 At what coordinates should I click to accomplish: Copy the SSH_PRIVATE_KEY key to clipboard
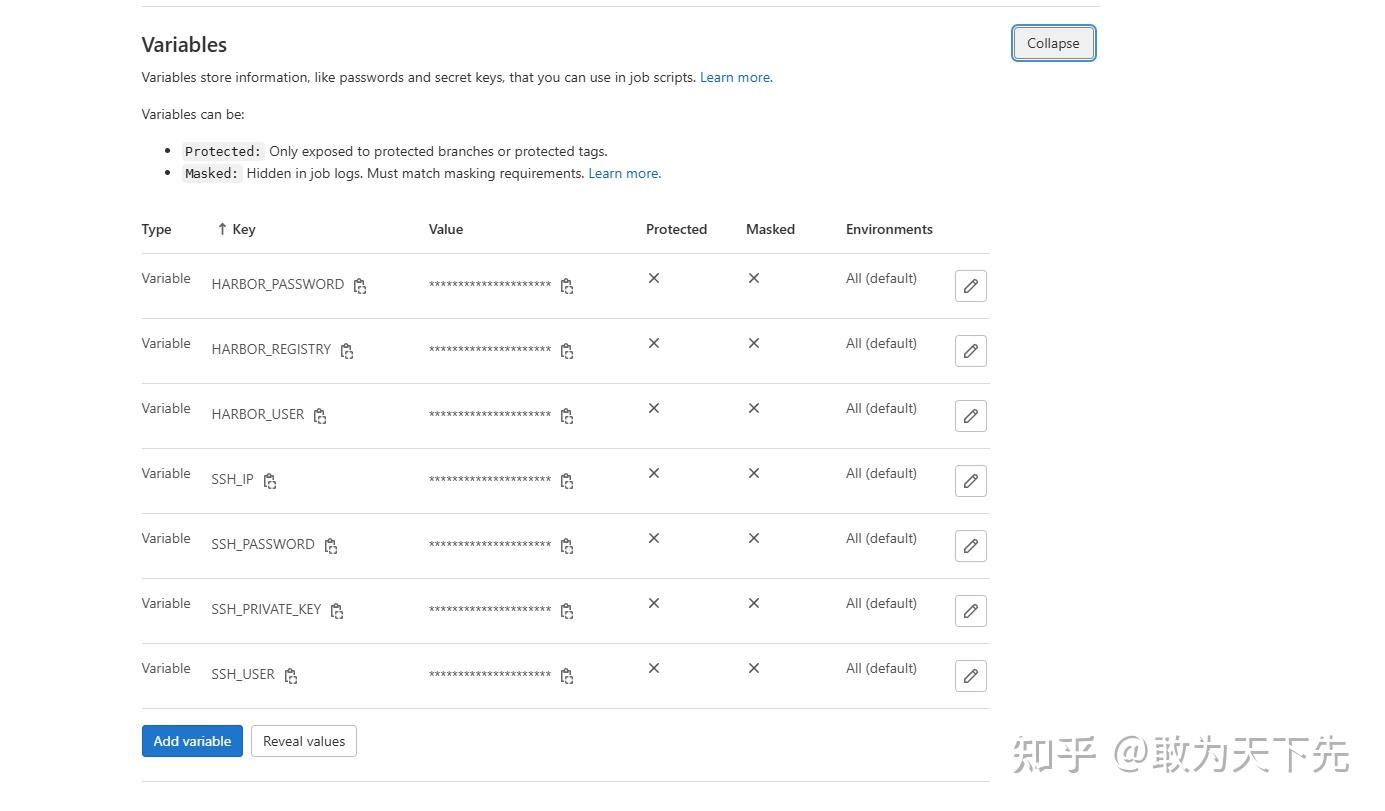(337, 610)
